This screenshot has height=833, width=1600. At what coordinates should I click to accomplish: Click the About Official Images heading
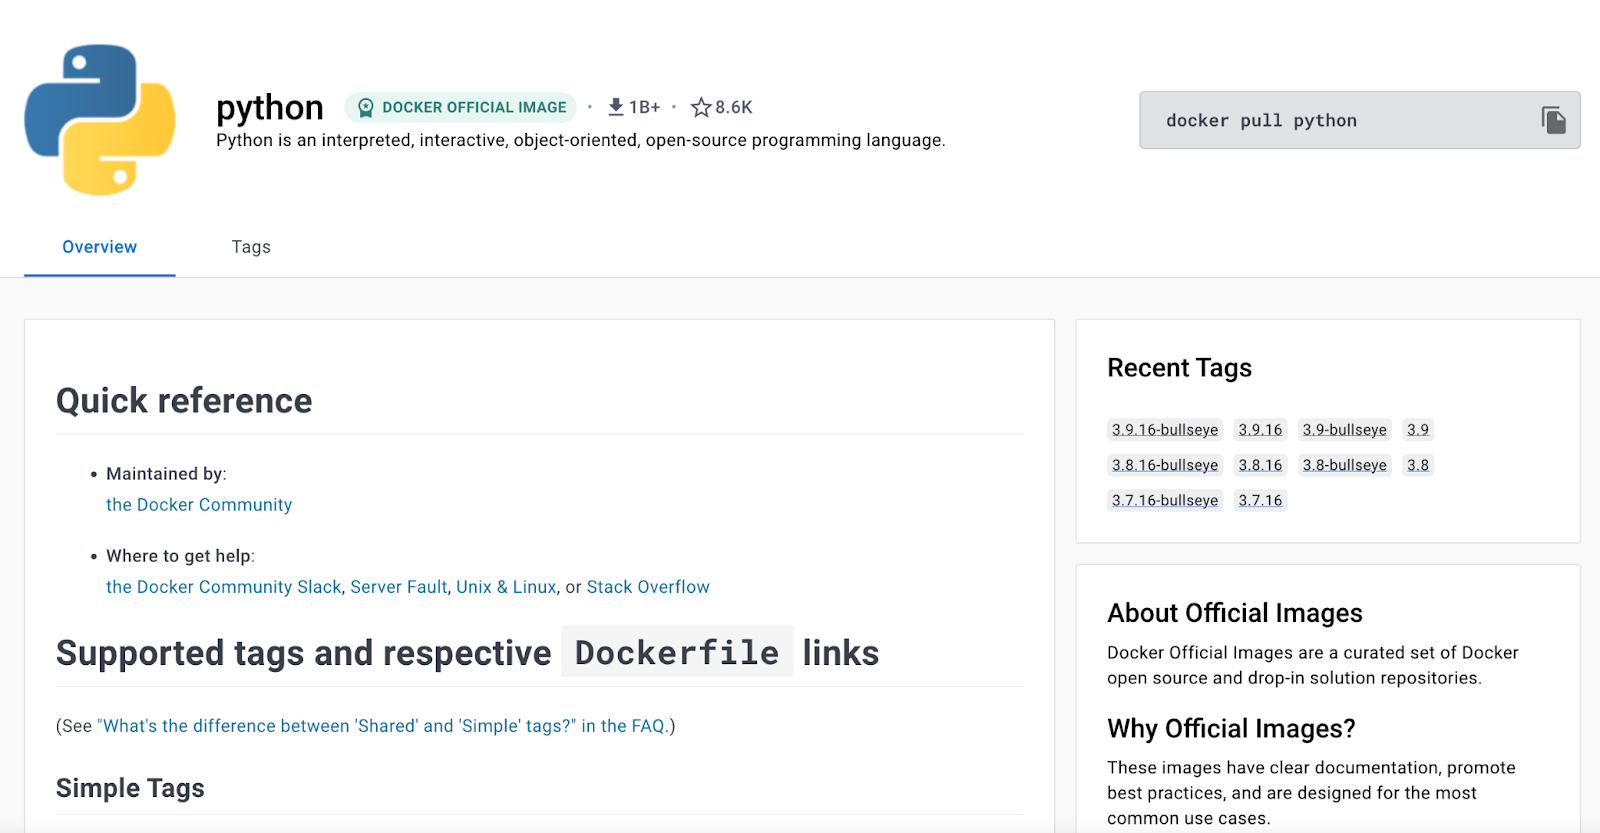[x=1235, y=613]
